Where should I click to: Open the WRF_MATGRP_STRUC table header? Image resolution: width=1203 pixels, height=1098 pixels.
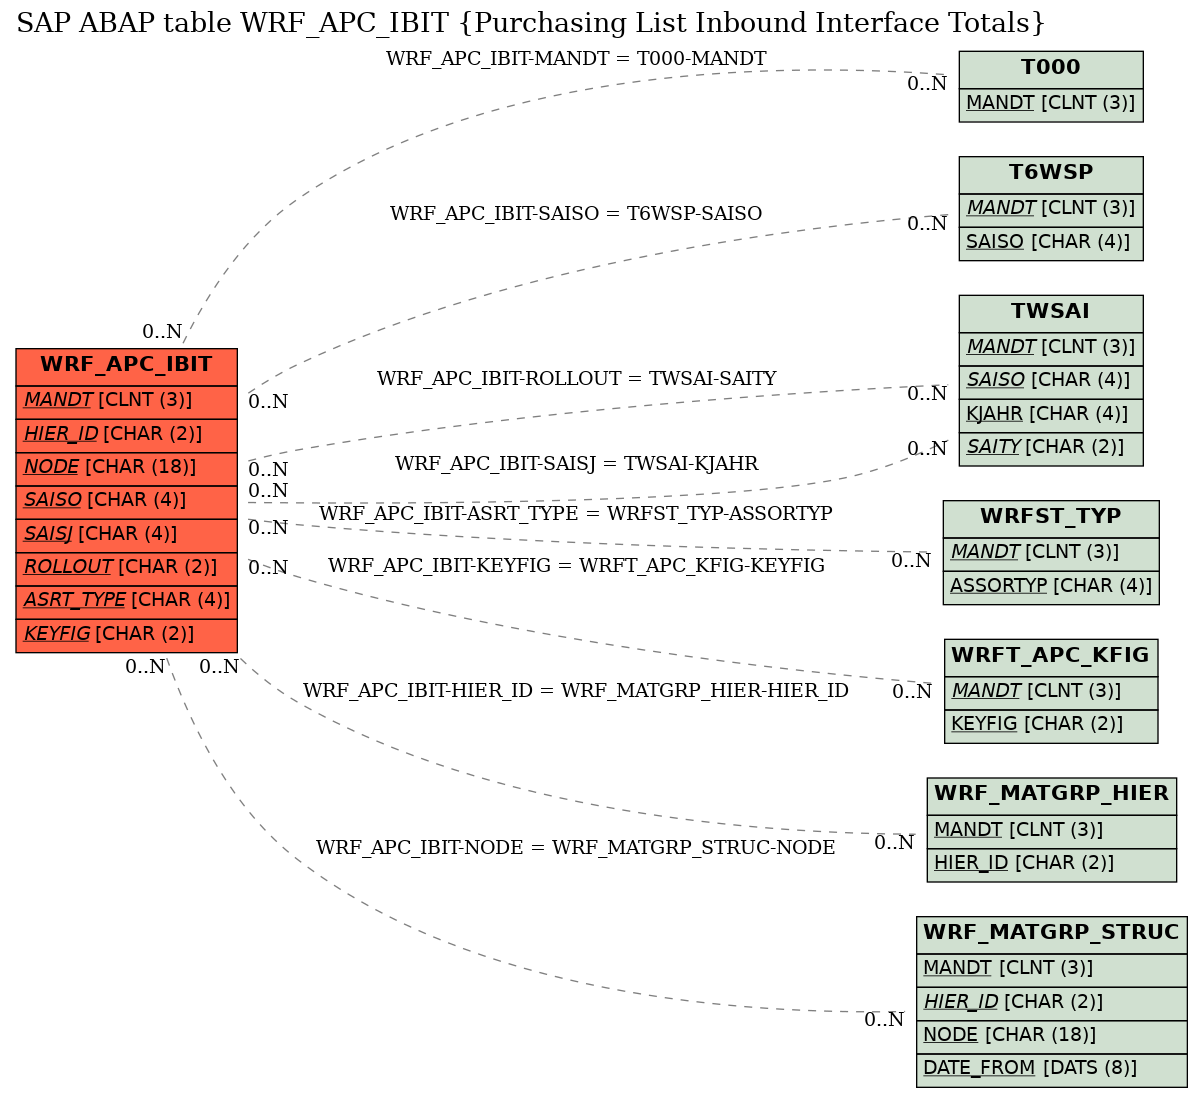pyautogui.click(x=1052, y=933)
